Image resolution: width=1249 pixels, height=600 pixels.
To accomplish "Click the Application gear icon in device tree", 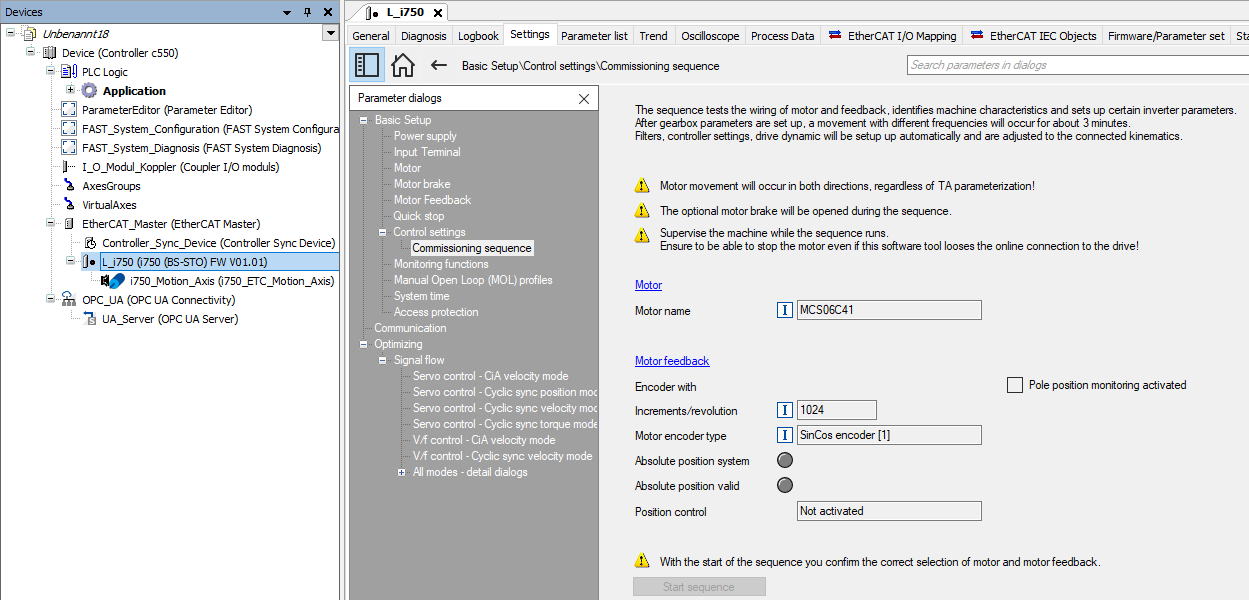I will click(89, 91).
